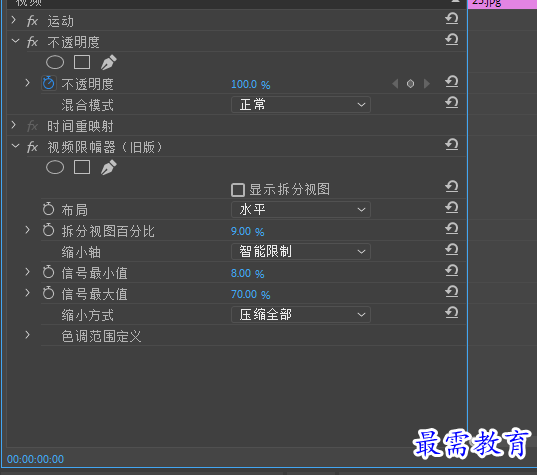Image resolution: width=537 pixels, height=475 pixels.
Task: Reset the 拆分视图百分比 parameter
Action: coord(452,229)
